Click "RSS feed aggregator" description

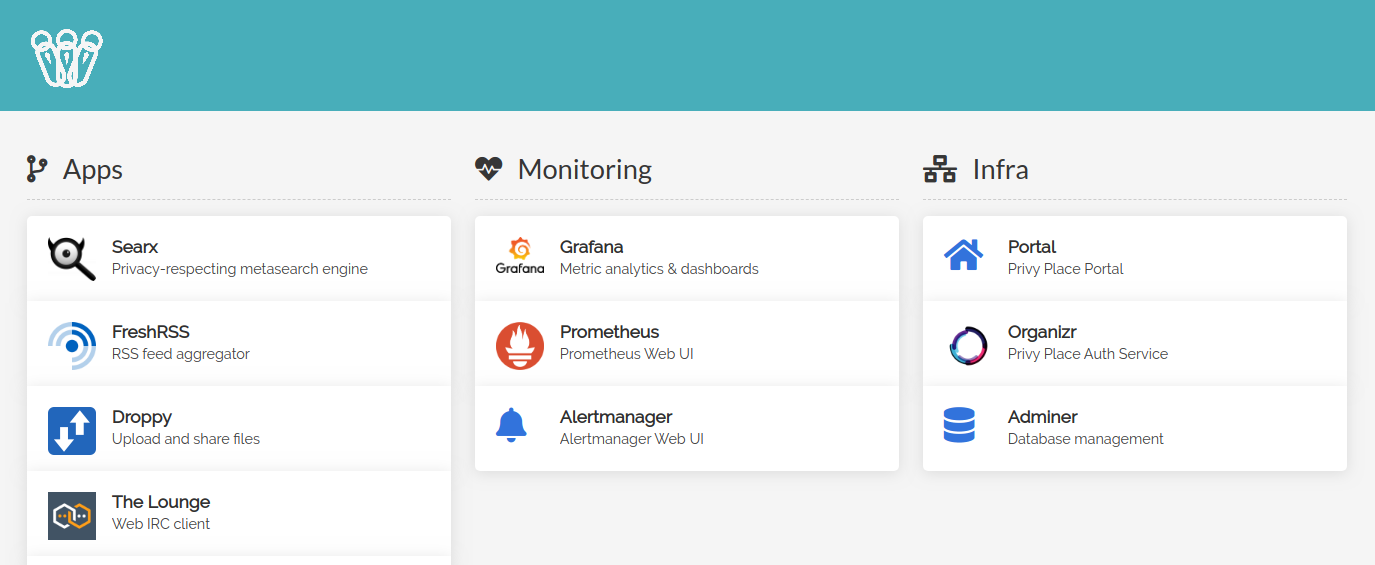(x=181, y=354)
